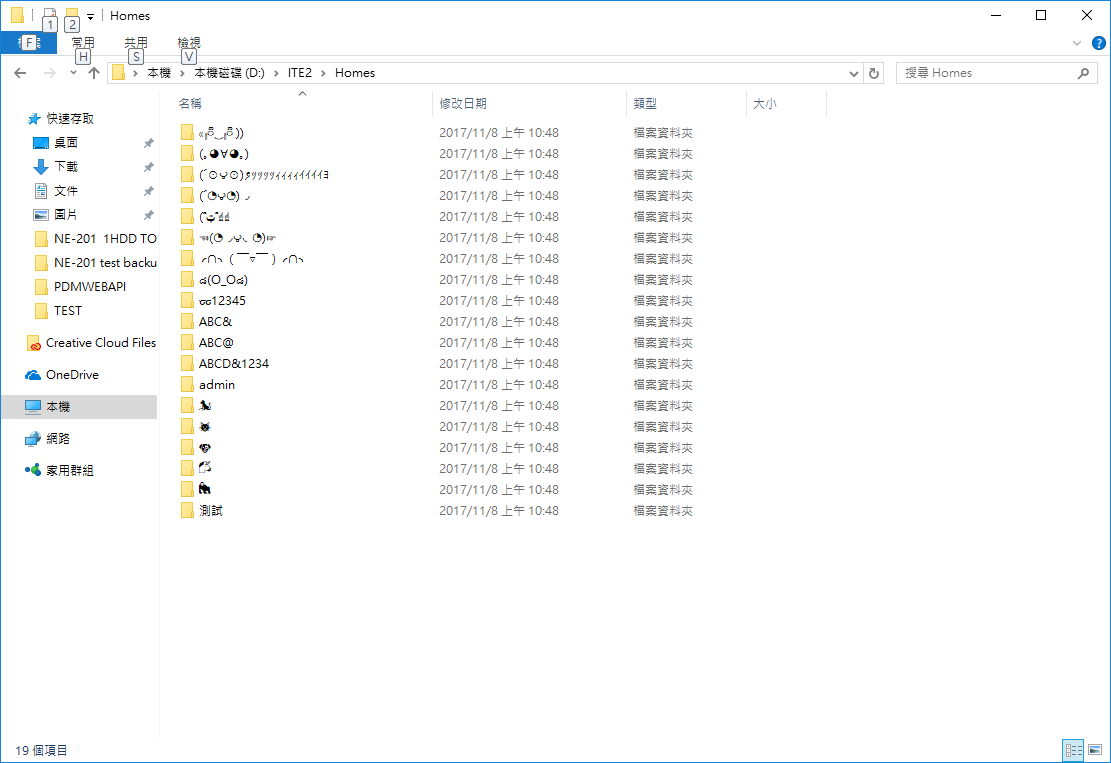Click the pin icon beside 桌面
The image size is (1111, 763).
(x=149, y=143)
